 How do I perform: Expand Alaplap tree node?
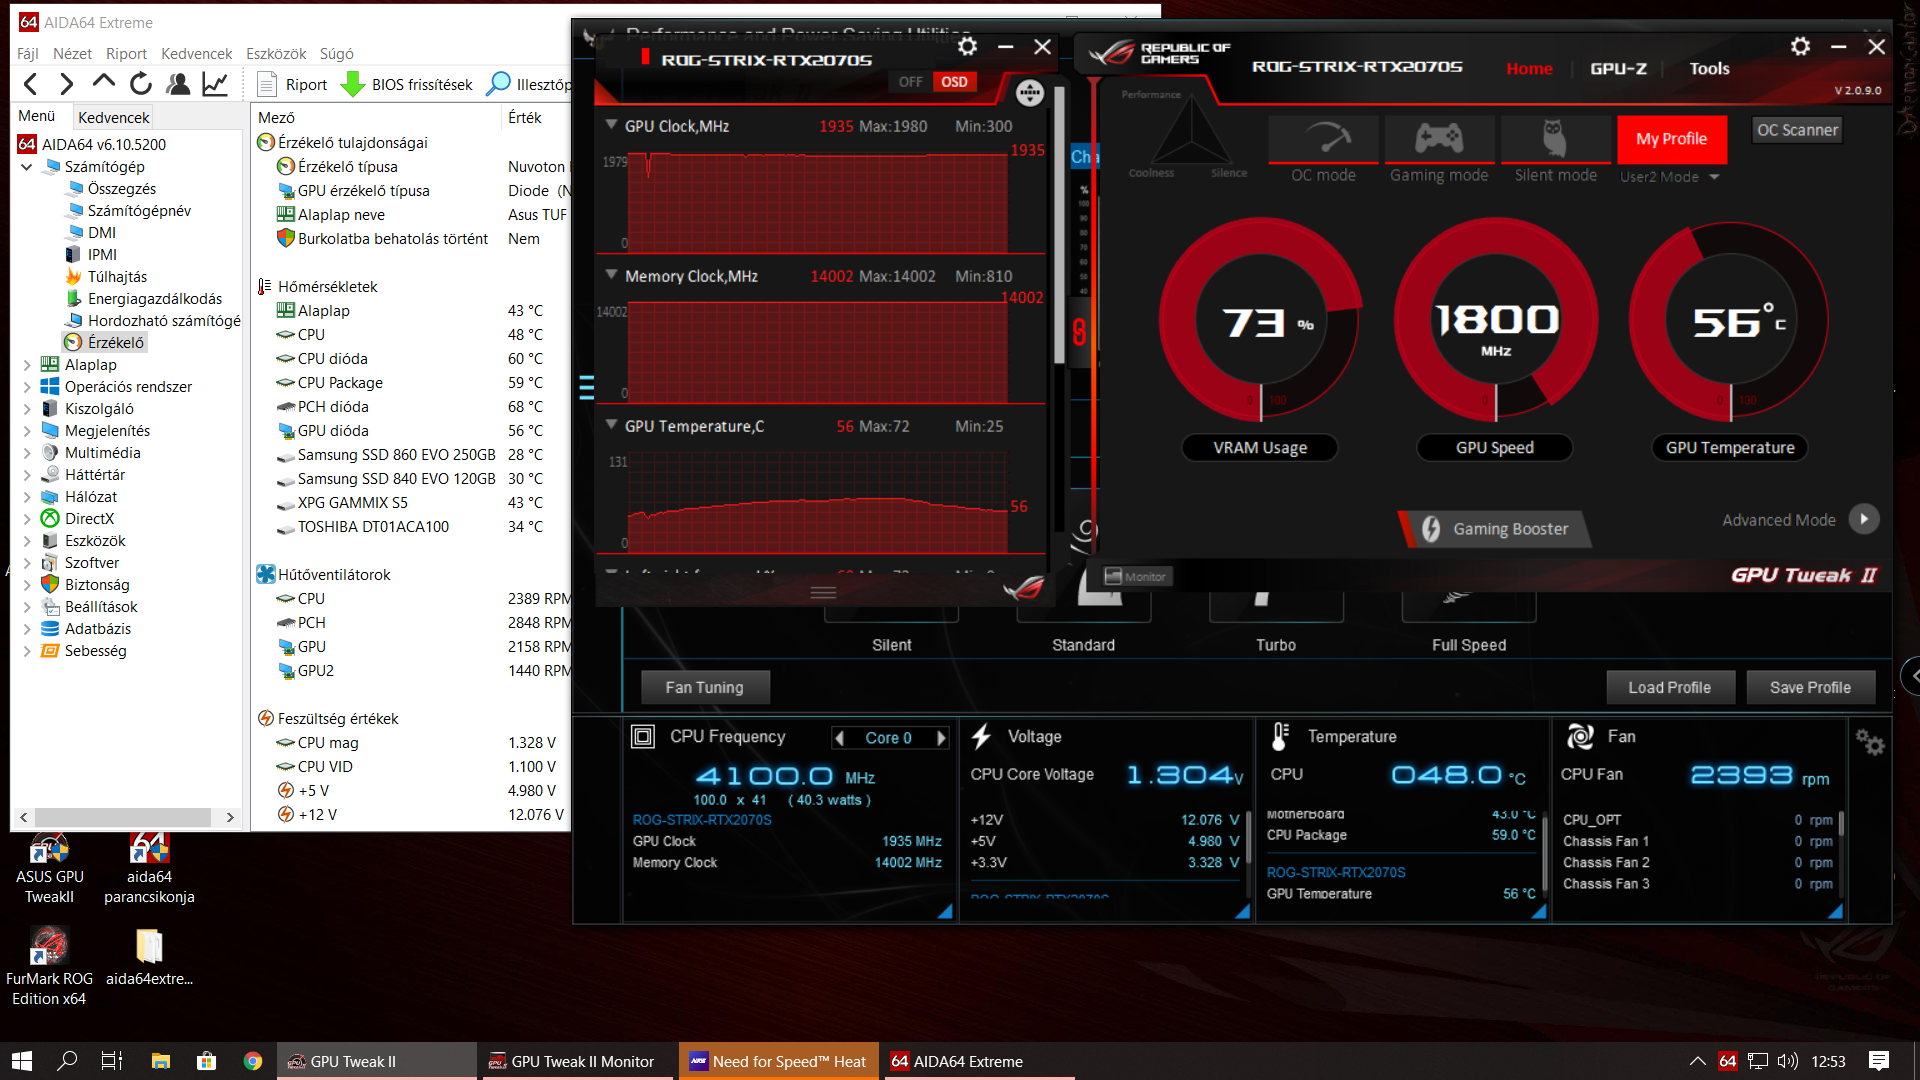coord(27,365)
